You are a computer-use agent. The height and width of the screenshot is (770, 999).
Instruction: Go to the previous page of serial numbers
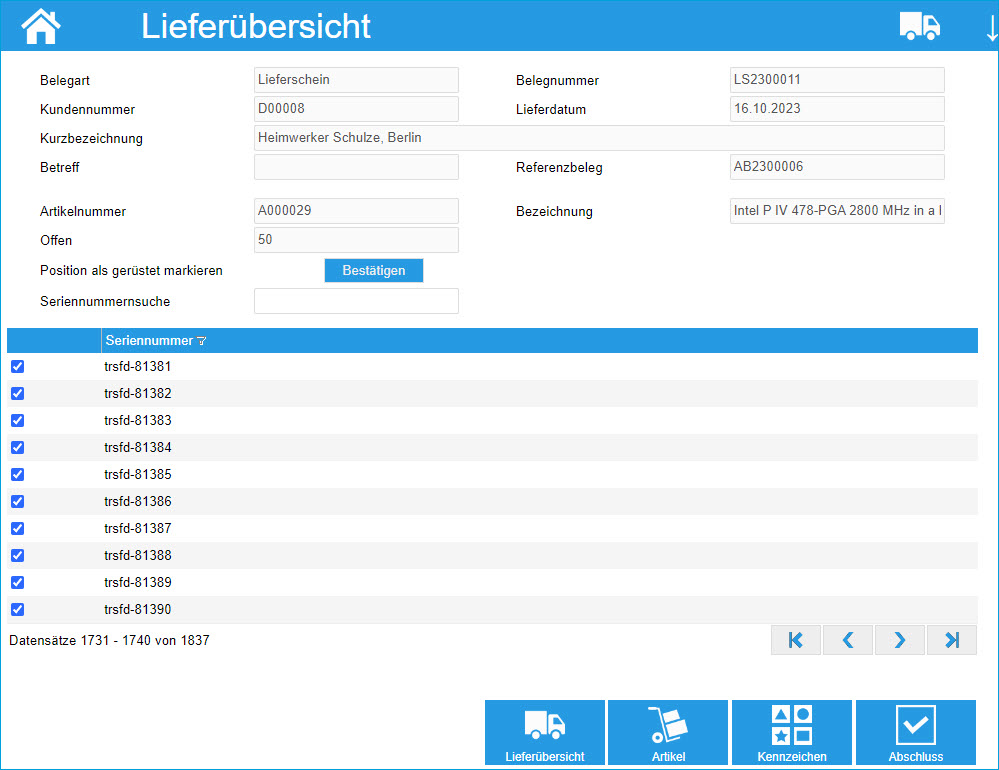point(847,639)
